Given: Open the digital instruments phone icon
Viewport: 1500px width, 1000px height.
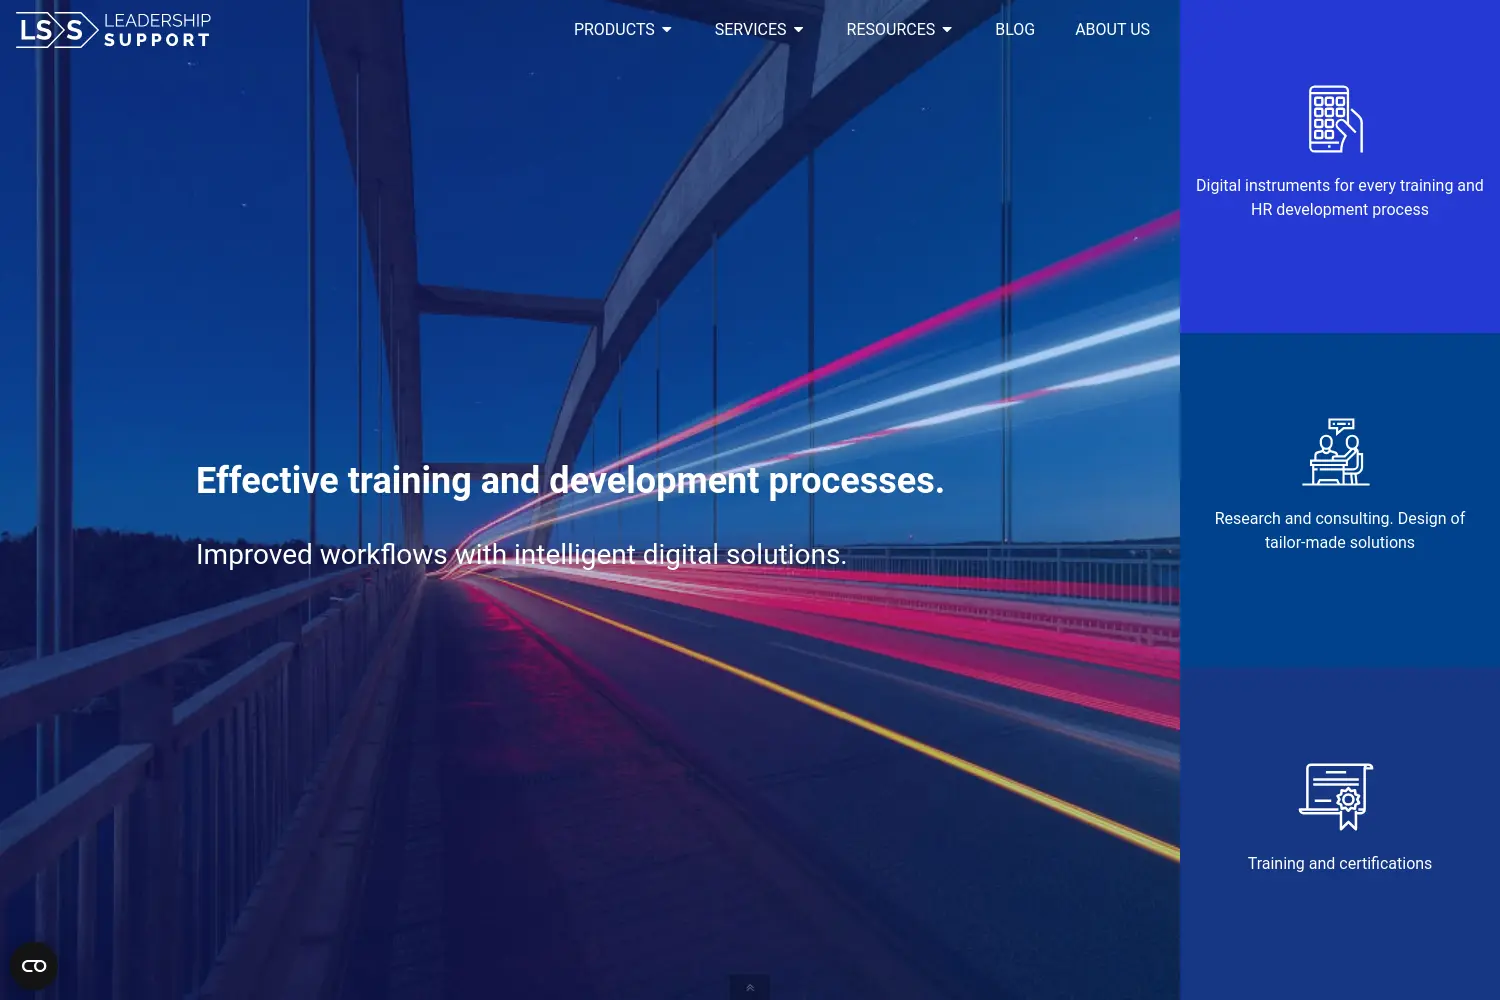Looking at the screenshot, I should pyautogui.click(x=1337, y=119).
